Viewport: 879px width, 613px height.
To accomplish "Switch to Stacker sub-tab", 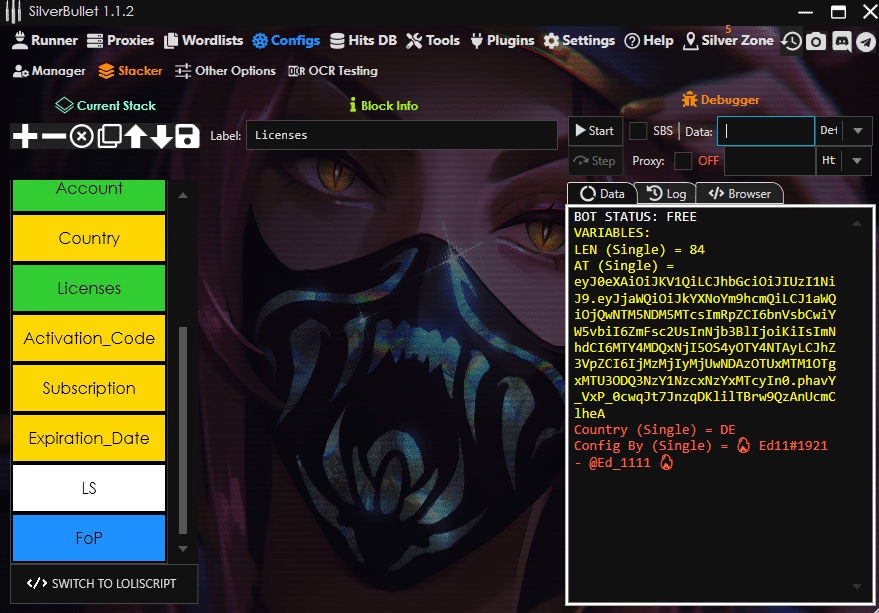I will click(x=130, y=71).
